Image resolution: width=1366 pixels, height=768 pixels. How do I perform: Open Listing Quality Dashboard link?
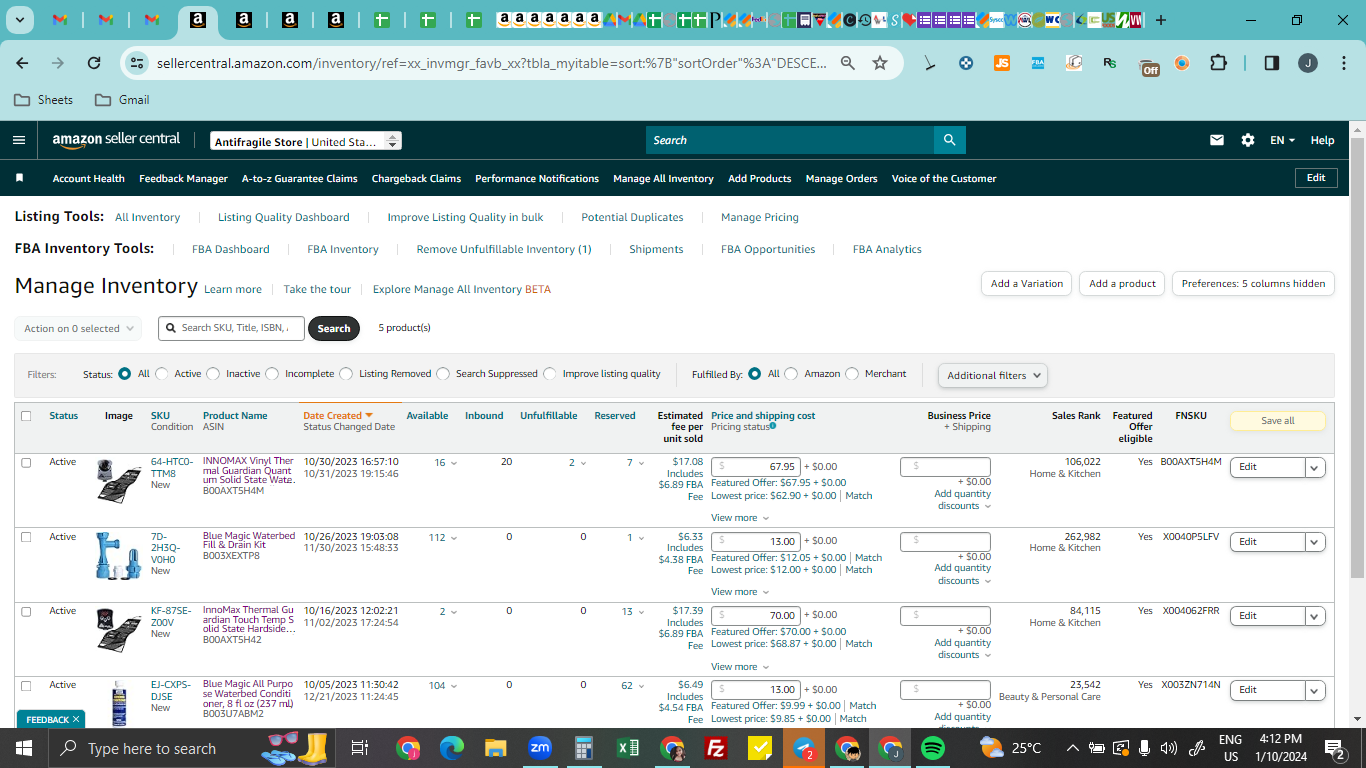284,217
